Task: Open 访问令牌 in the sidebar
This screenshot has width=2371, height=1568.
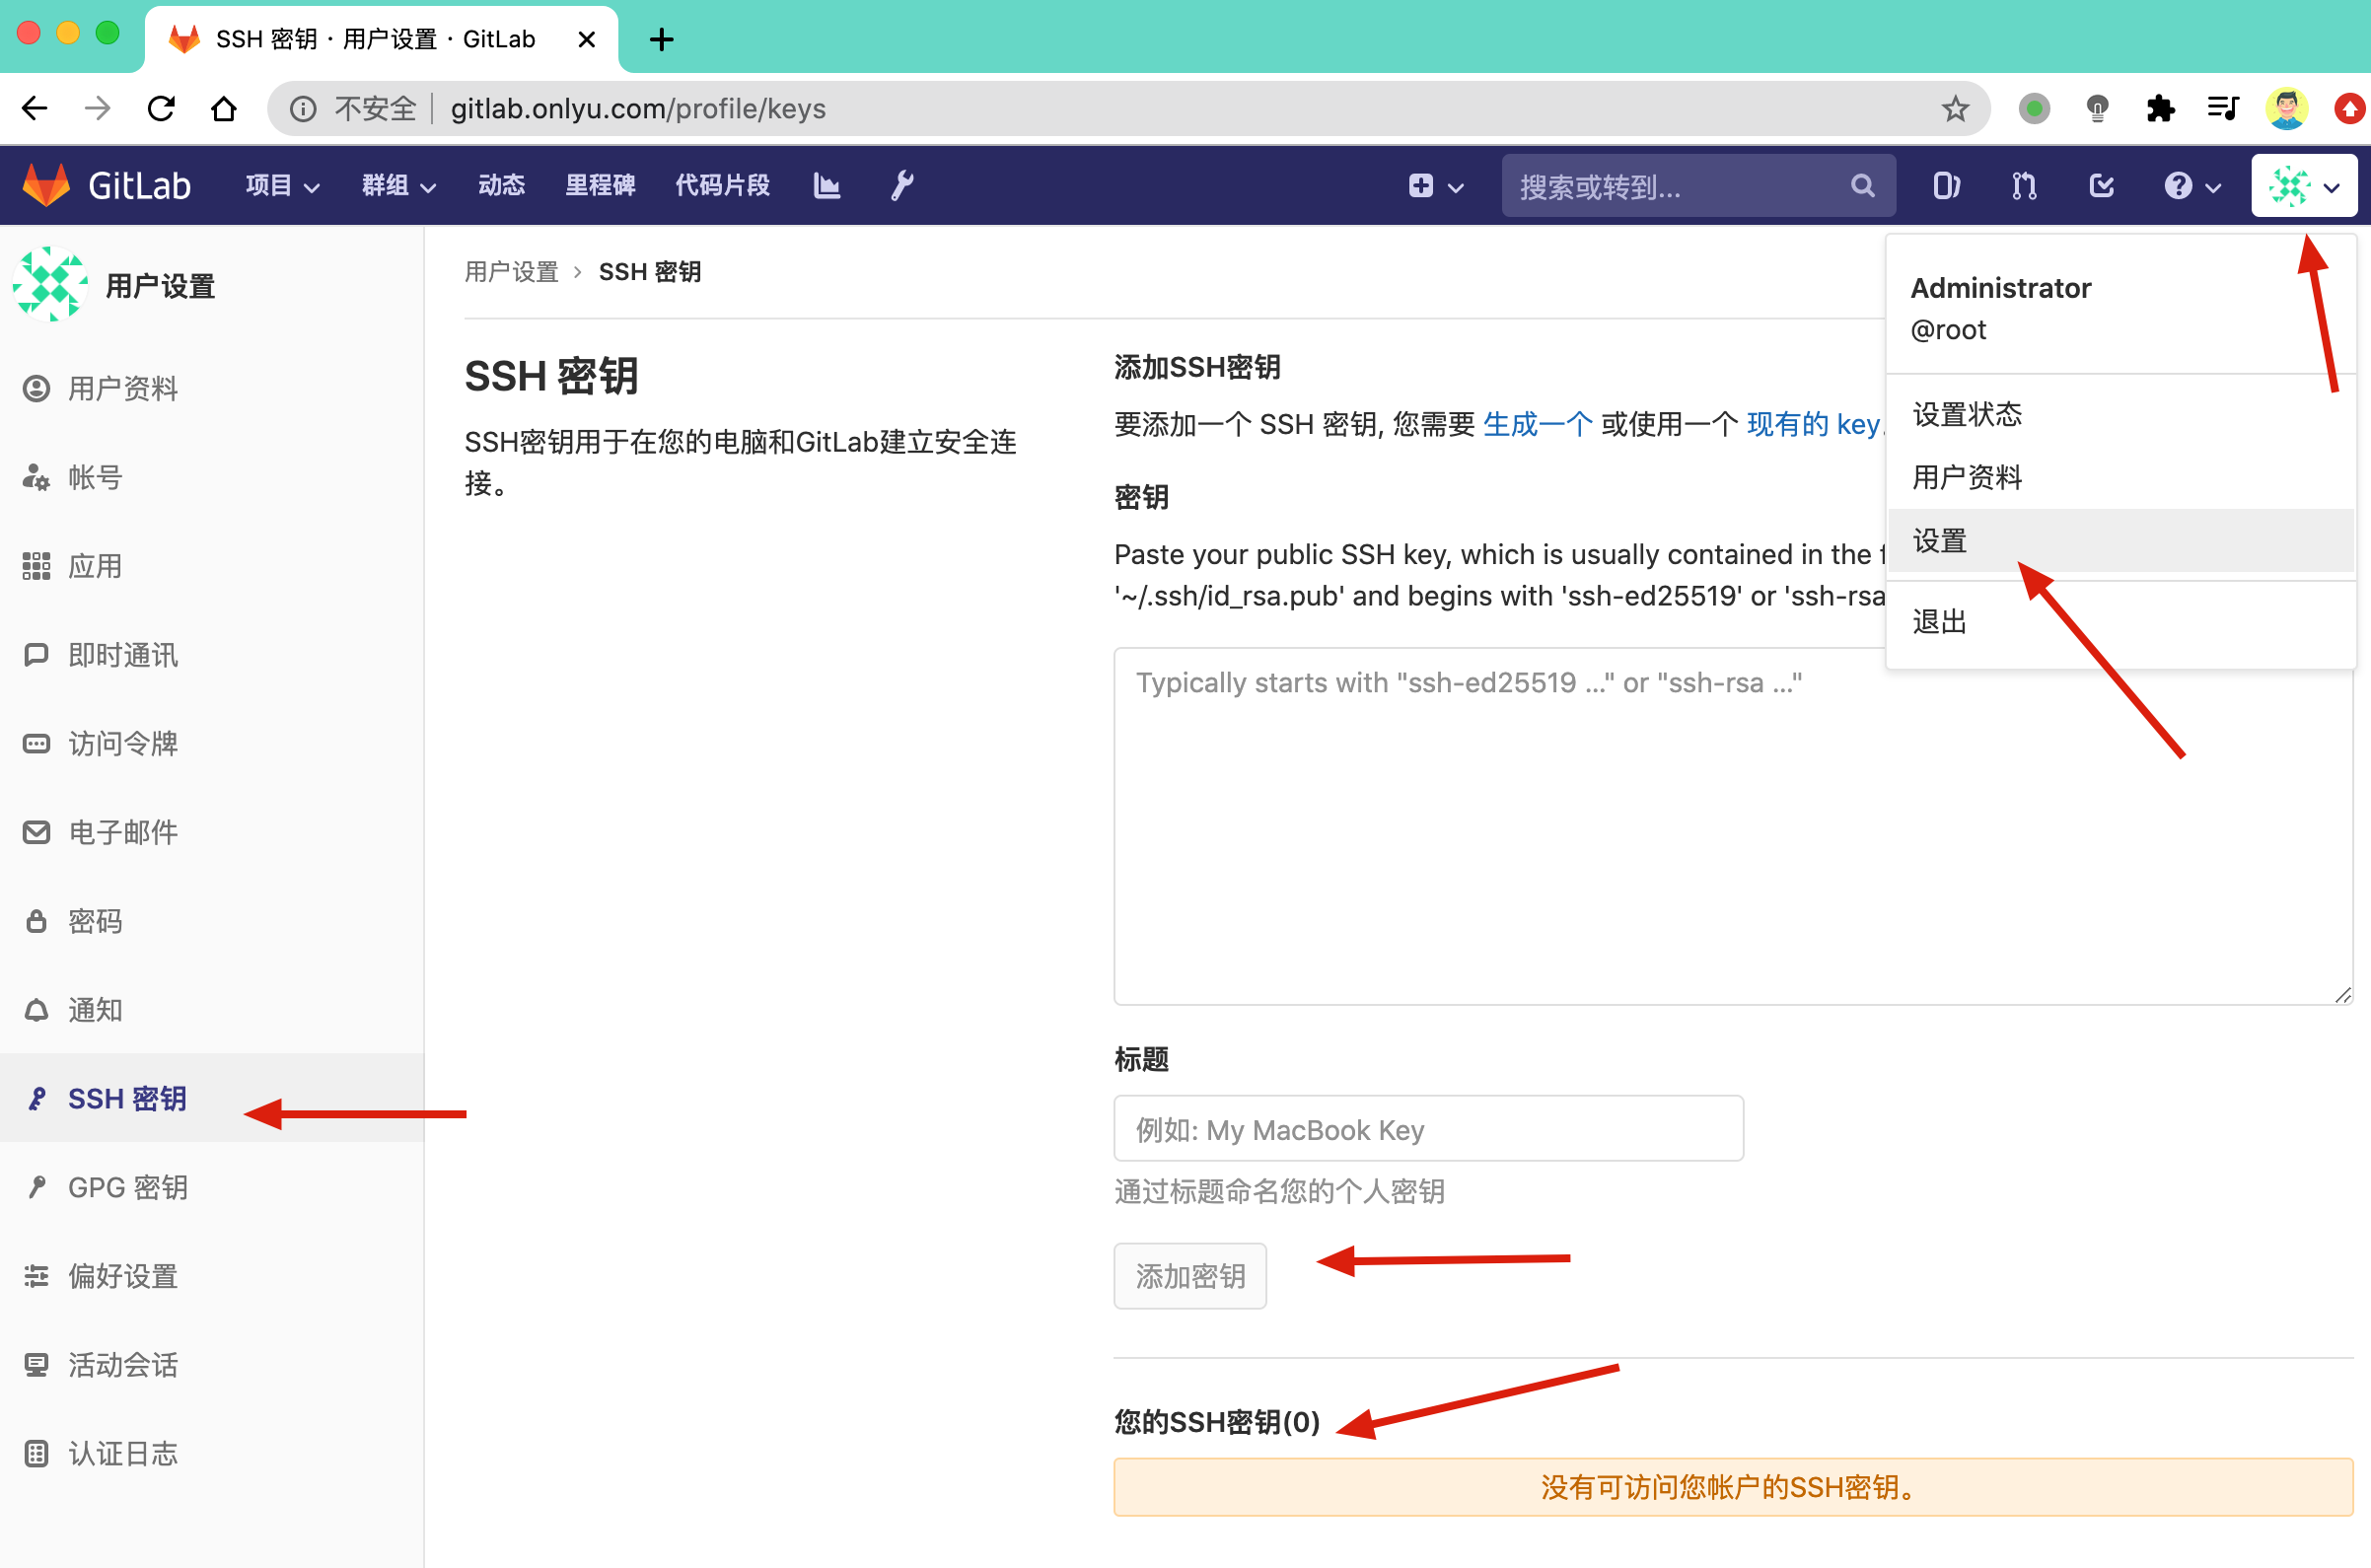Action: 212,744
